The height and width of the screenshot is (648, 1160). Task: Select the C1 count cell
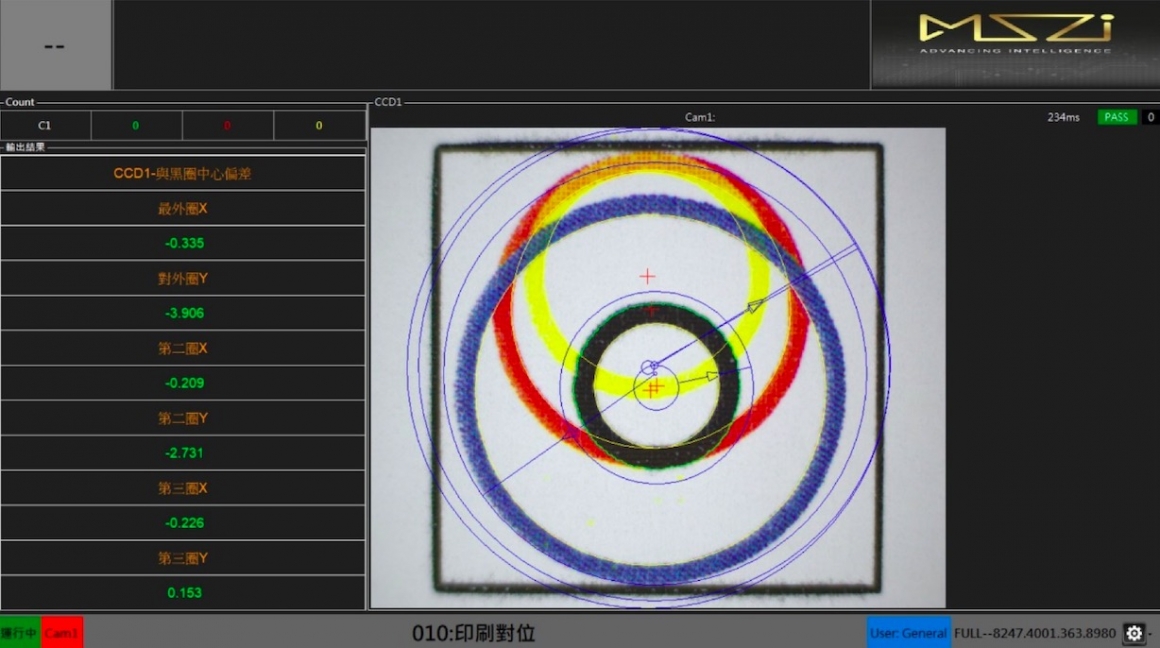click(45, 126)
